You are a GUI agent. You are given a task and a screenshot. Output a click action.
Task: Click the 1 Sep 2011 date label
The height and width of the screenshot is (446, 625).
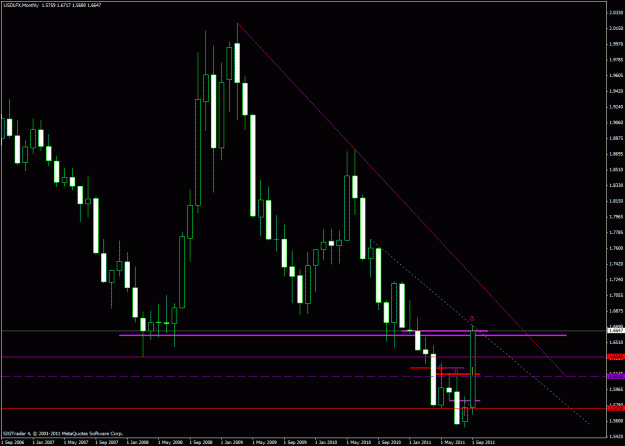click(x=482, y=442)
